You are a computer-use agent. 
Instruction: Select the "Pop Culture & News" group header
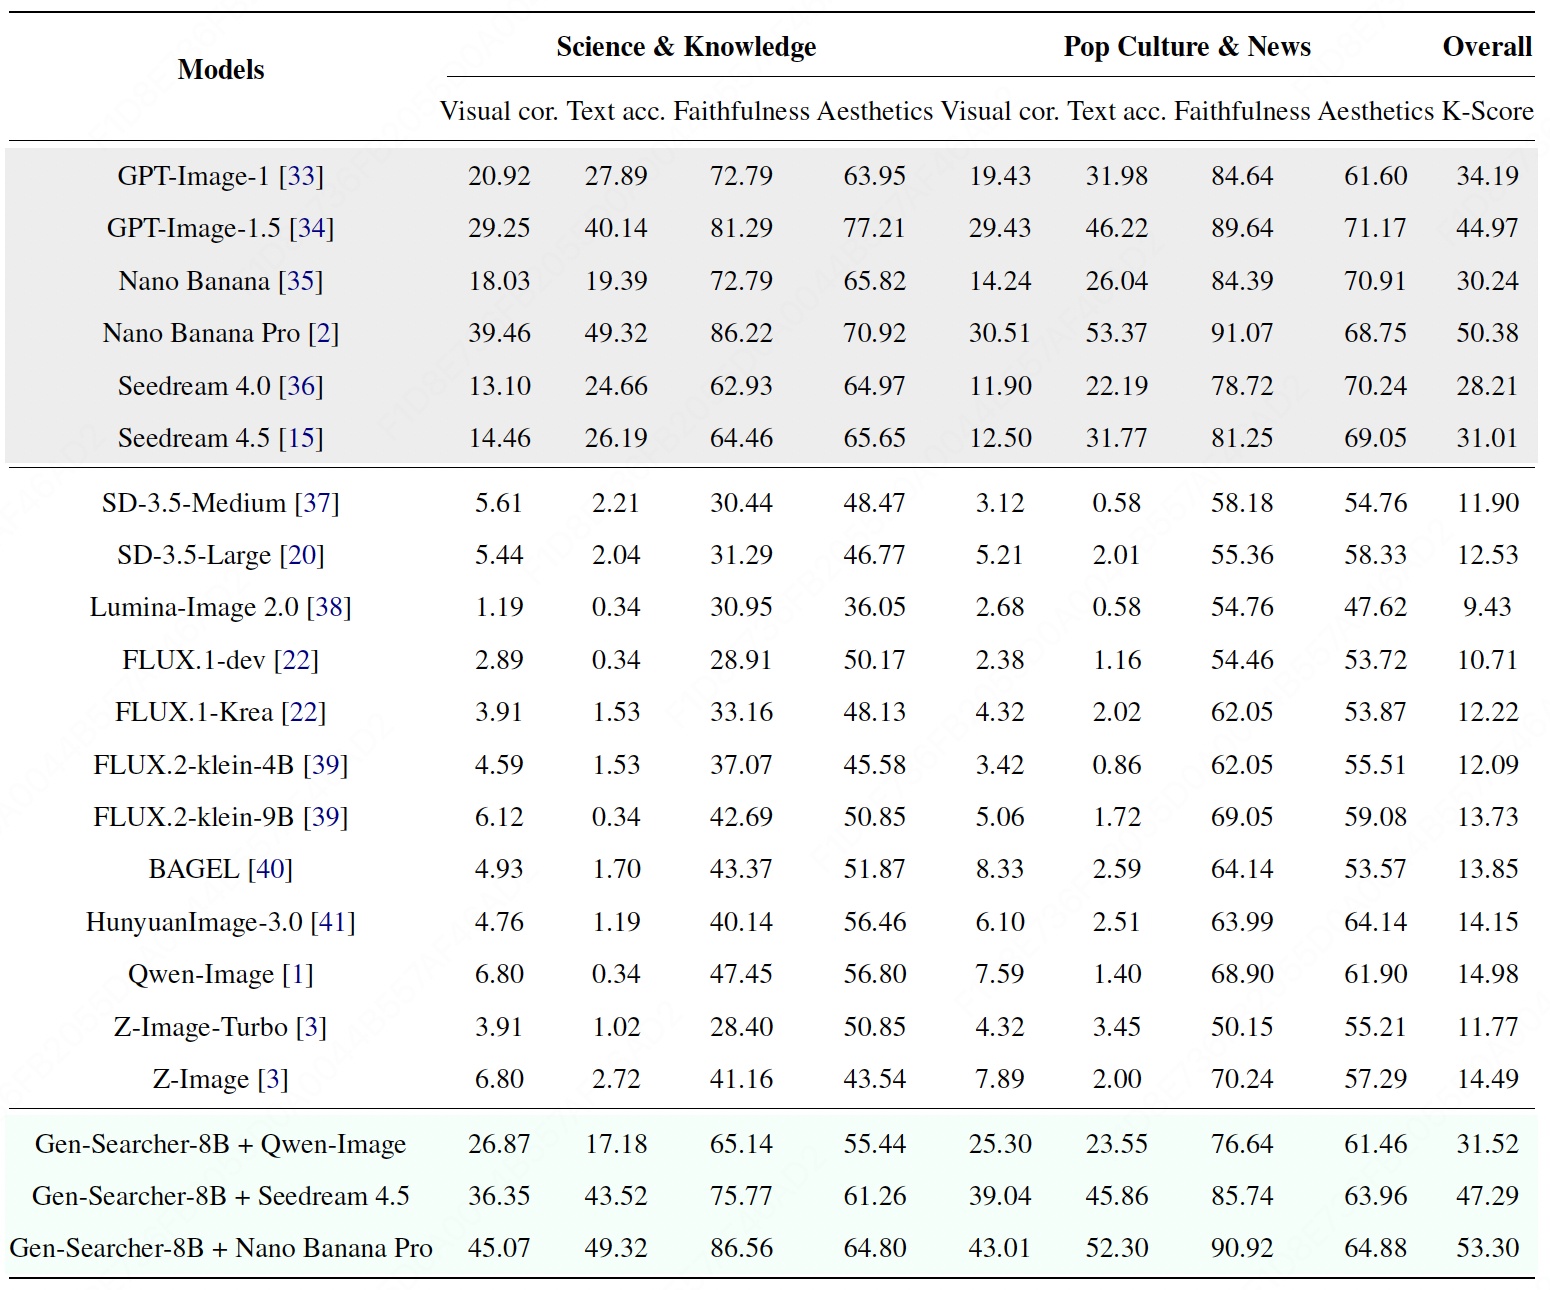(1187, 47)
